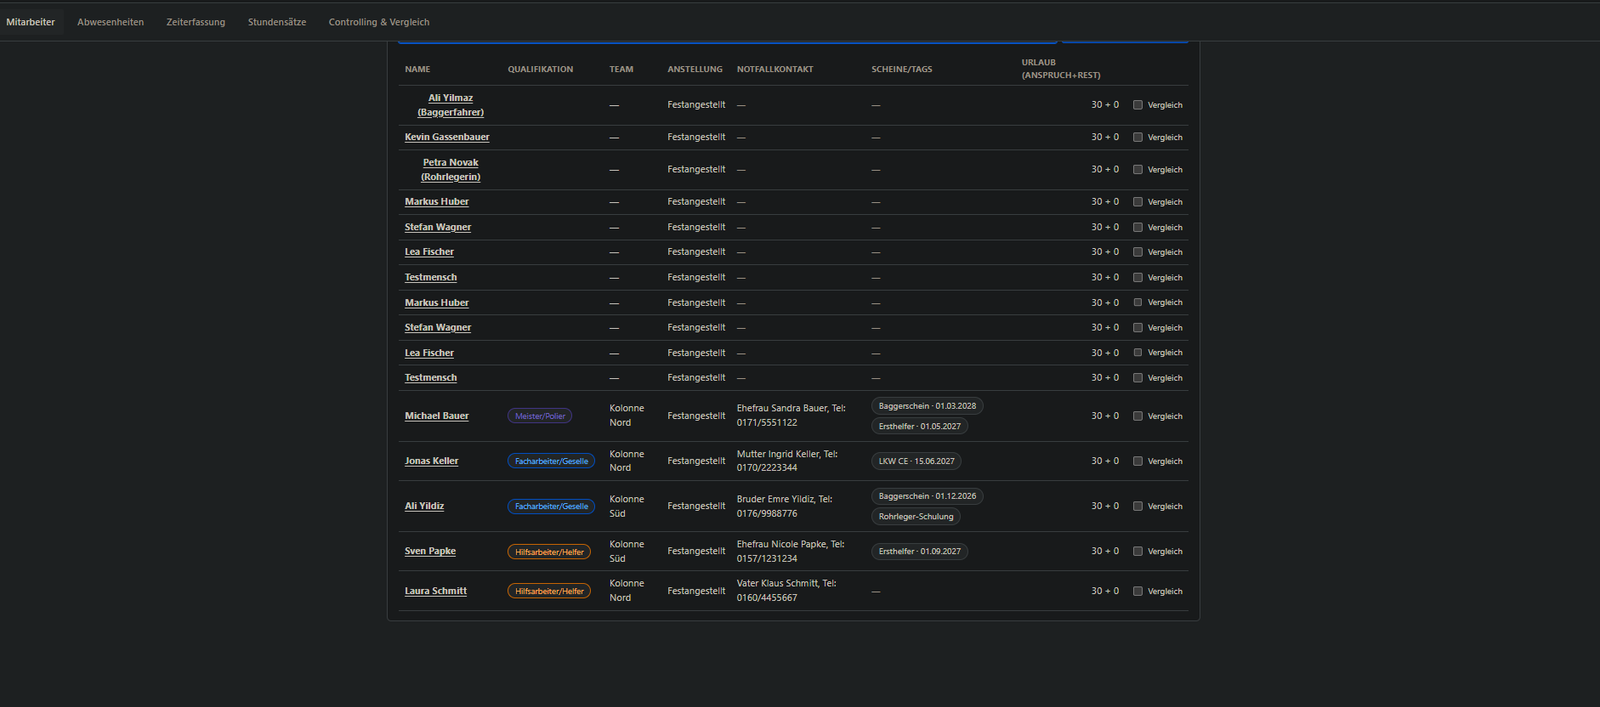Click the Baggerschein · 01.12.2026 tag
The height and width of the screenshot is (707, 1600).
pos(927,496)
